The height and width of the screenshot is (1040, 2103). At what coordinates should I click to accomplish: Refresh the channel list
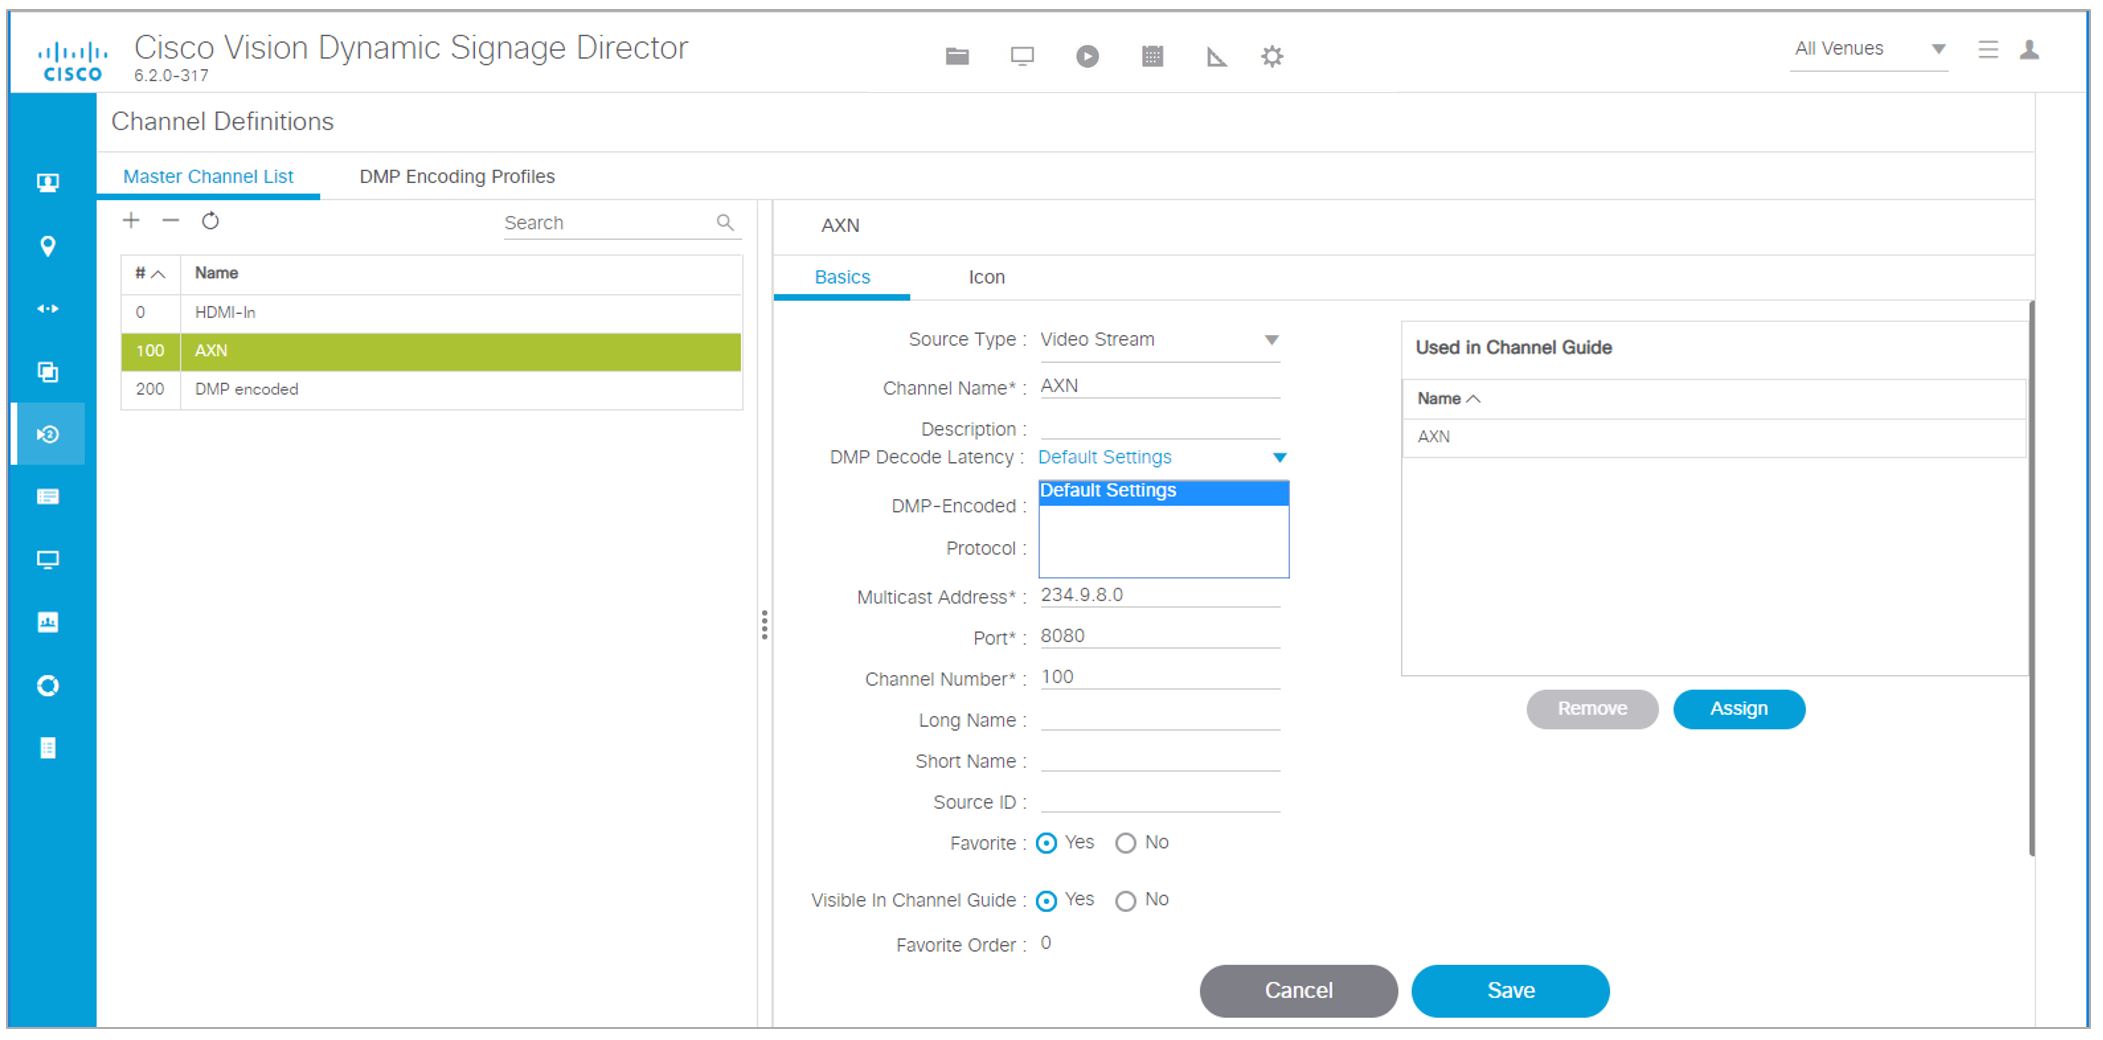pos(210,220)
